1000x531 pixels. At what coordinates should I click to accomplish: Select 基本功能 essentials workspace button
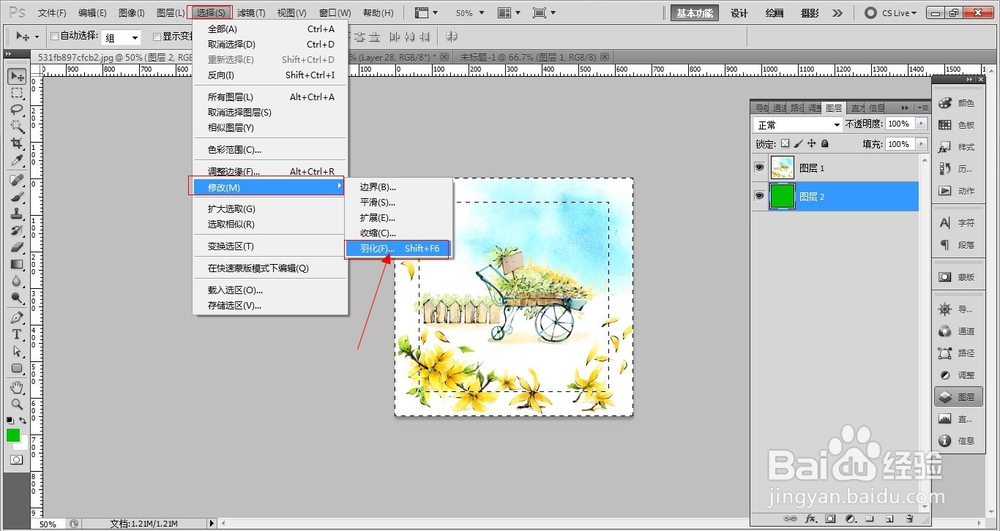695,13
